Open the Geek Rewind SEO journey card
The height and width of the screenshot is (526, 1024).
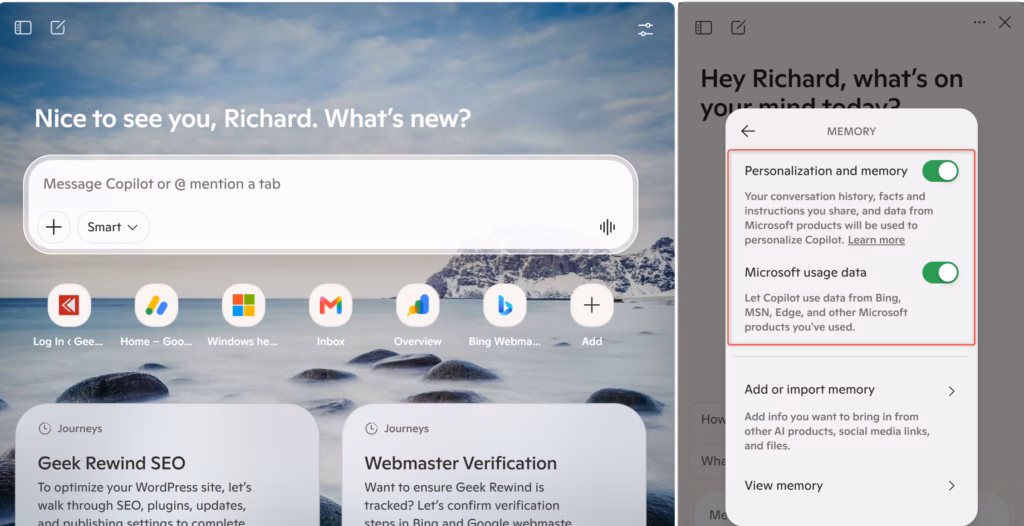pyautogui.click(x=167, y=465)
